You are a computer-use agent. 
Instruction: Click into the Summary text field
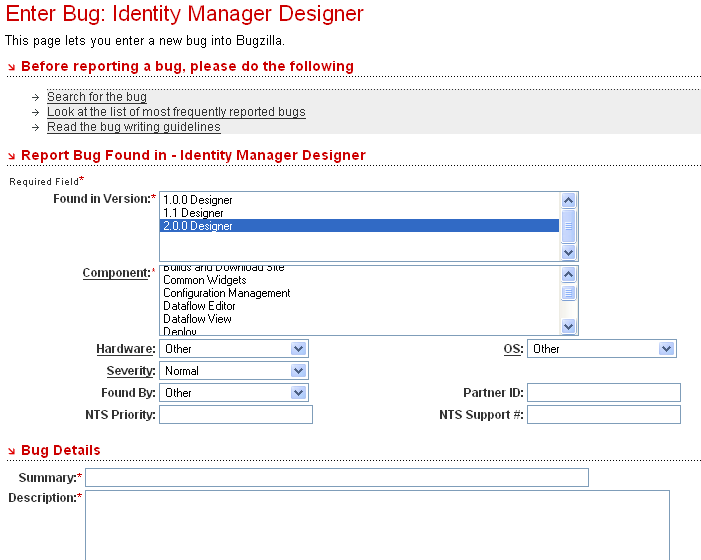337,478
